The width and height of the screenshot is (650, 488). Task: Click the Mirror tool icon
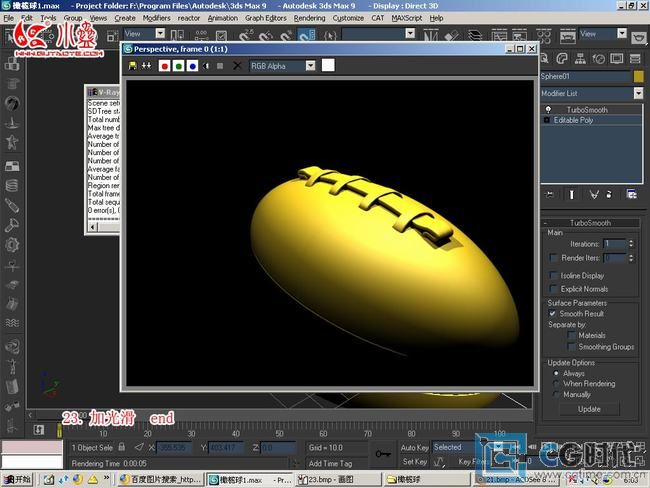[431, 36]
